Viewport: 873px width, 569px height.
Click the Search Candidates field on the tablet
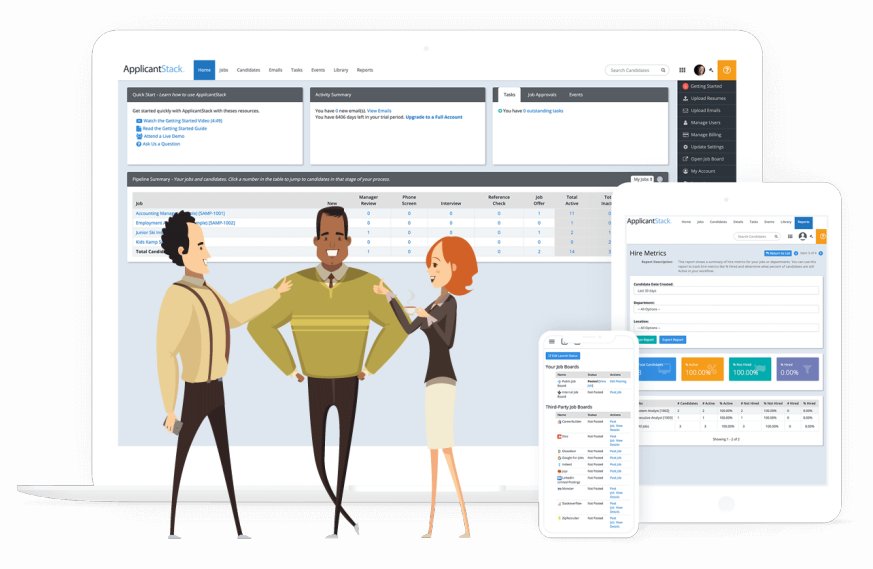(755, 237)
